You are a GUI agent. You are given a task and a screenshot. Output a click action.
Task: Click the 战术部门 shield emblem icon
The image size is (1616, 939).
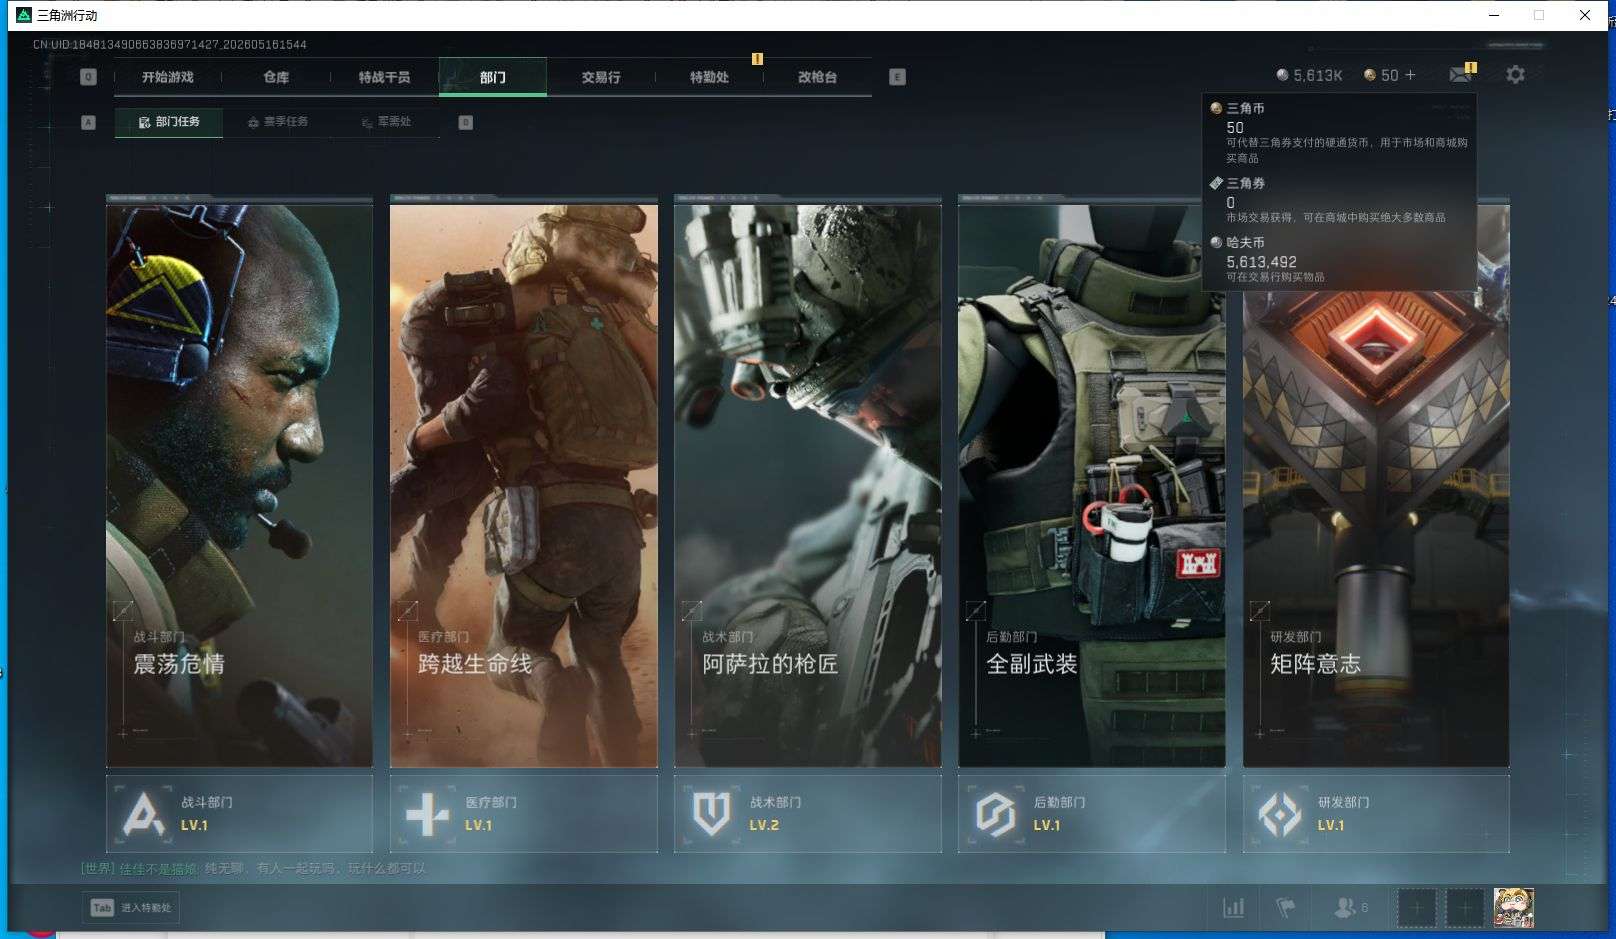coord(711,814)
